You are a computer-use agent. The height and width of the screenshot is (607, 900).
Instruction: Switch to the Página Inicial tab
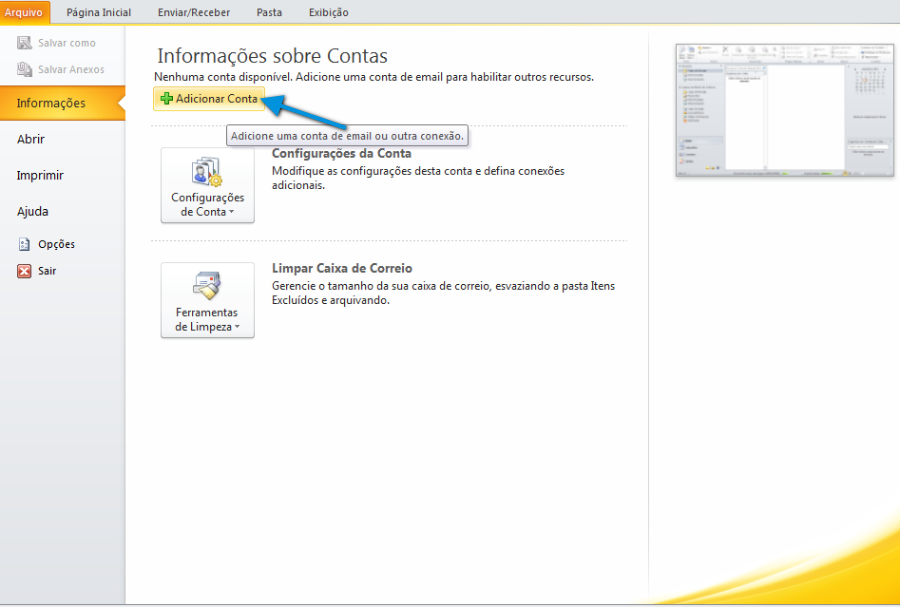(98, 12)
